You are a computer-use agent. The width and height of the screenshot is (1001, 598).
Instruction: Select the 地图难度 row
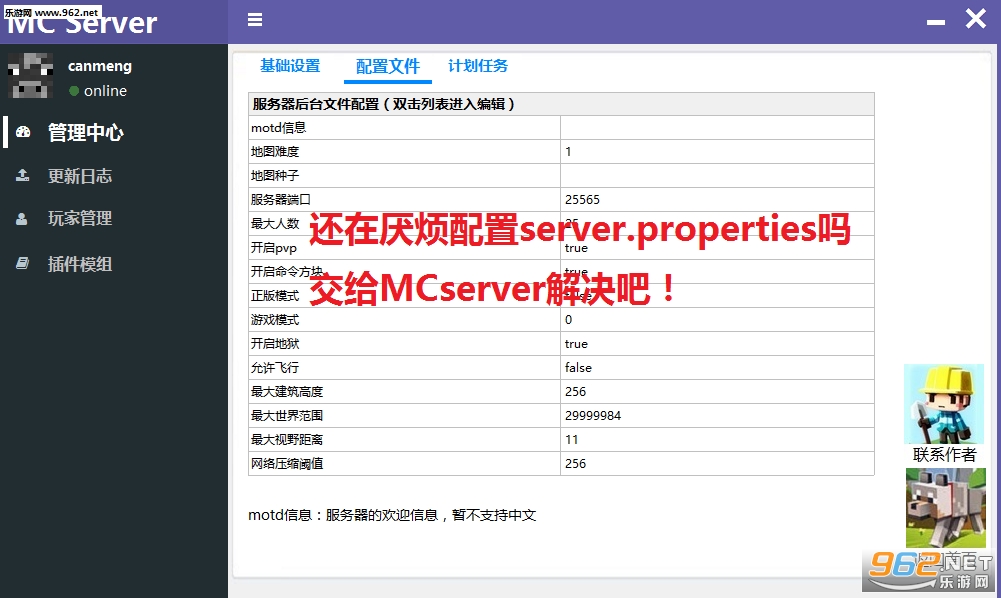(x=561, y=152)
